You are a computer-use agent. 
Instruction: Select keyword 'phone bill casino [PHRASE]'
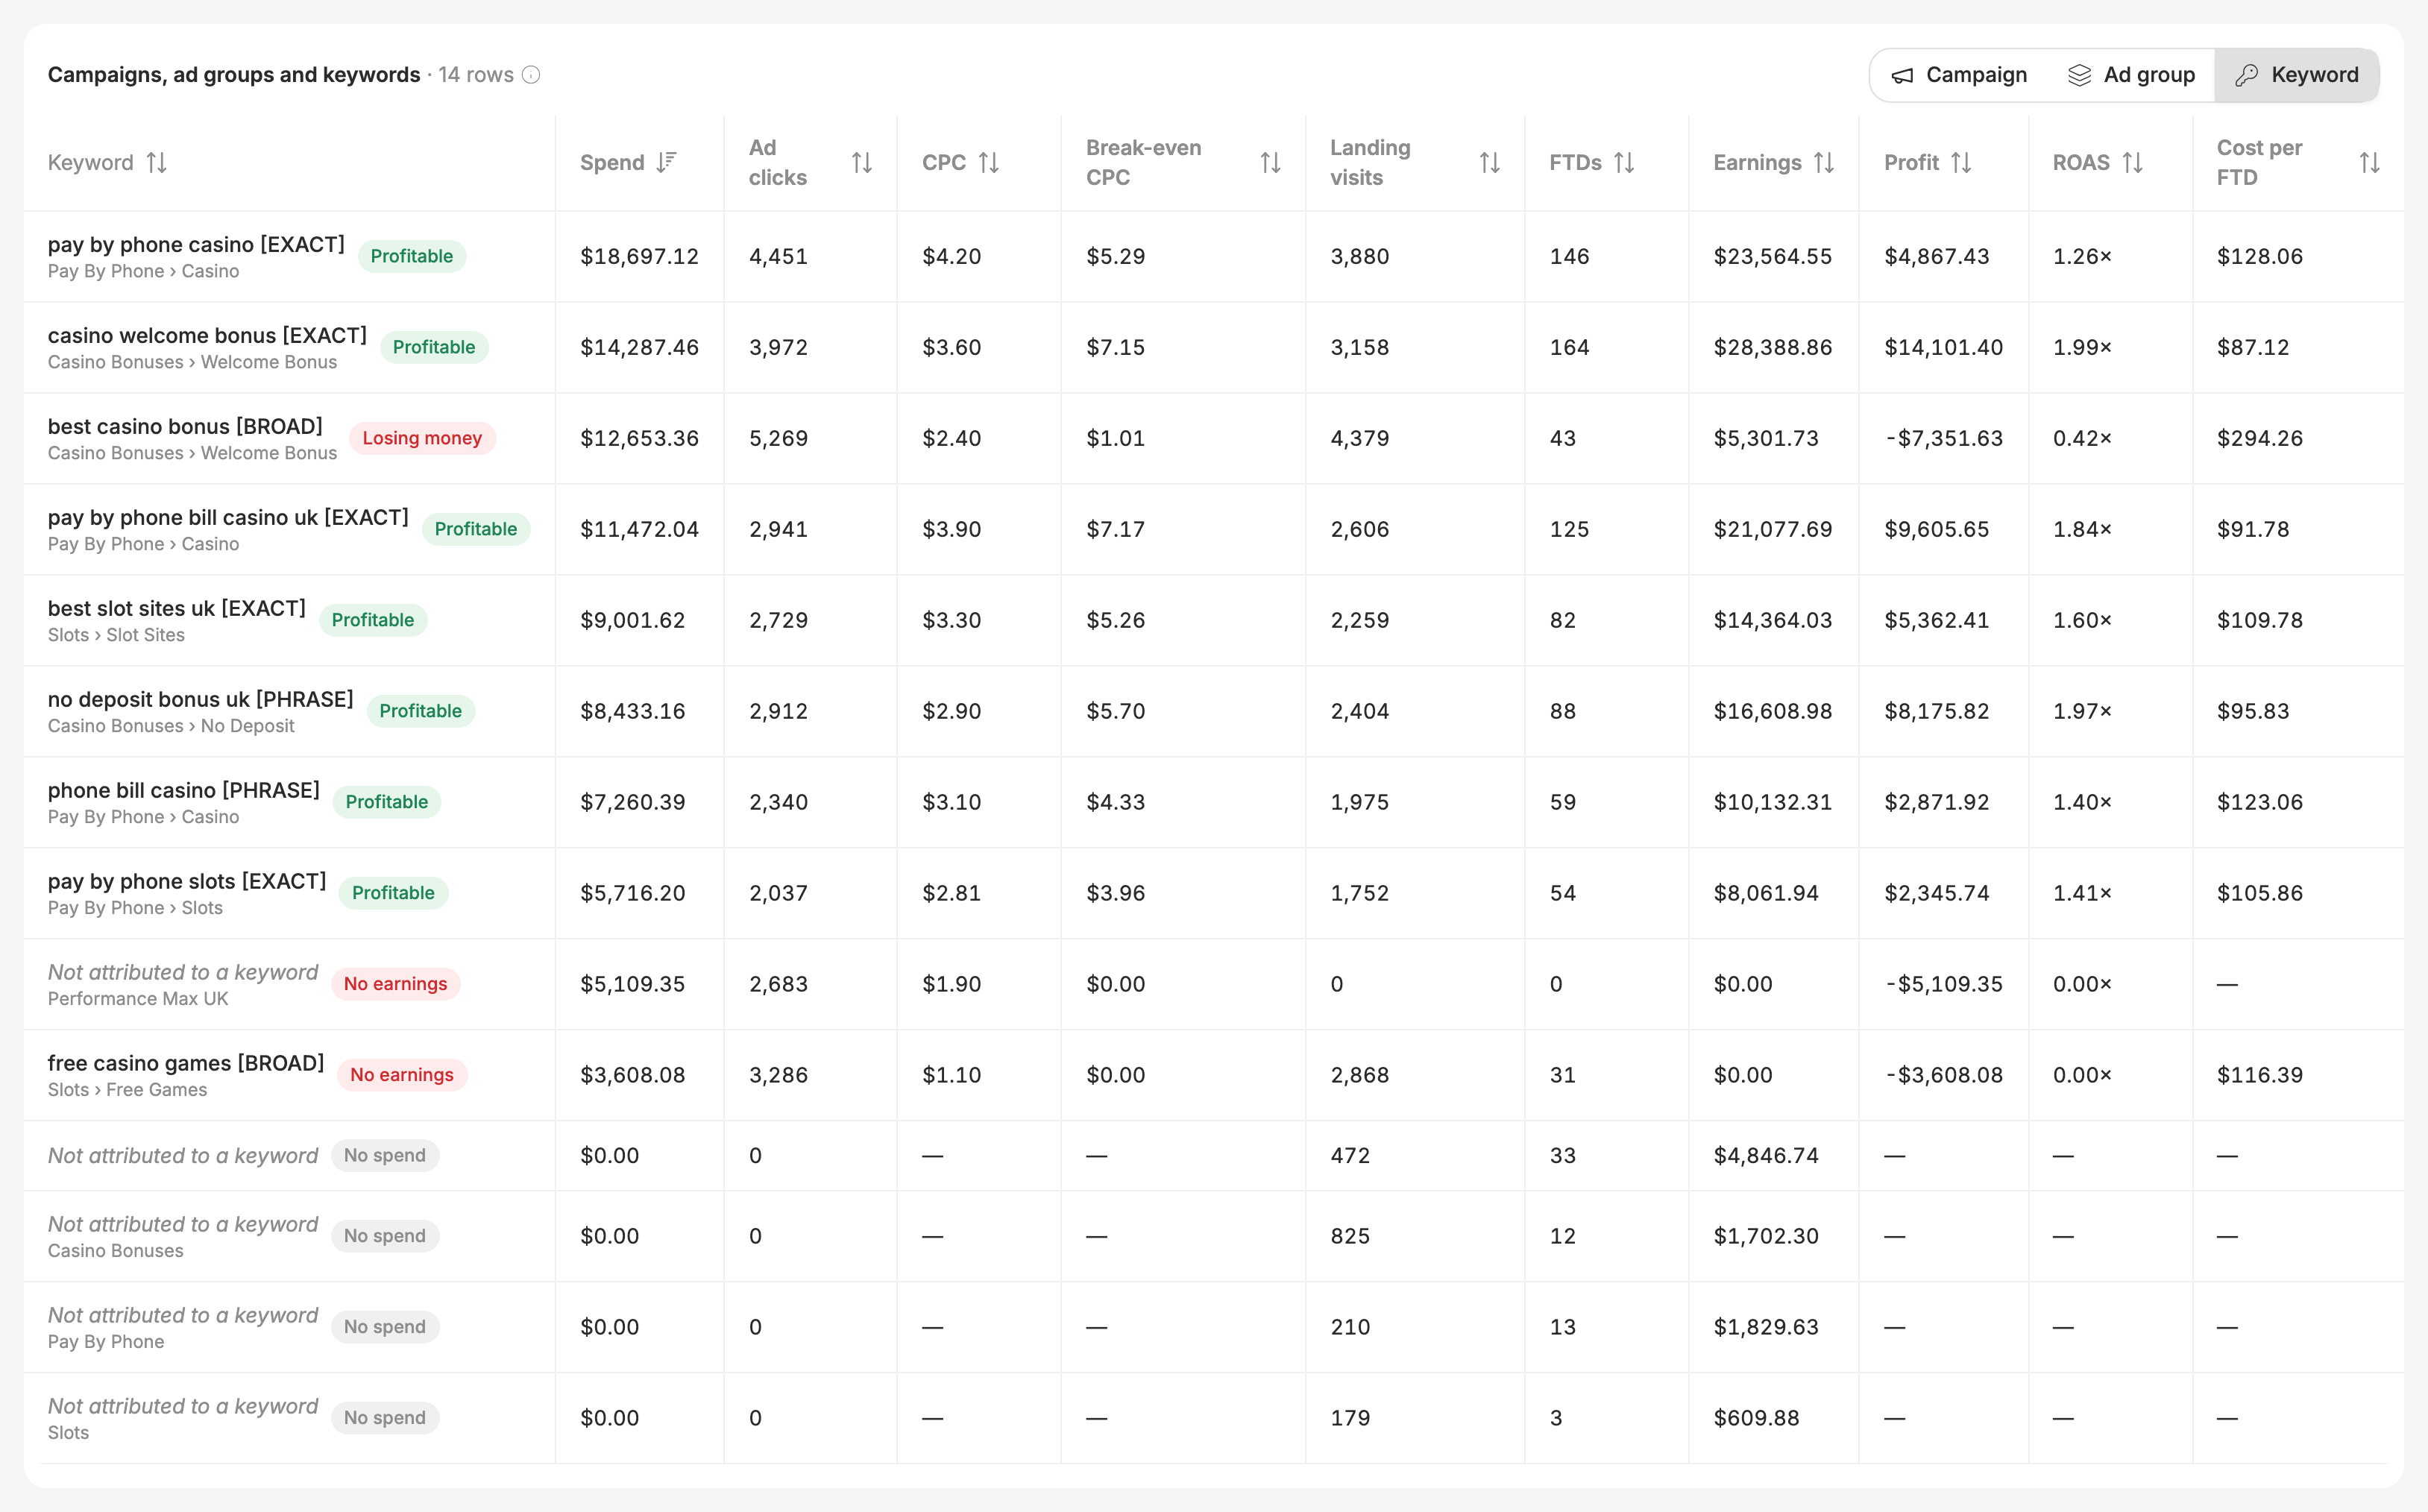pos(184,790)
